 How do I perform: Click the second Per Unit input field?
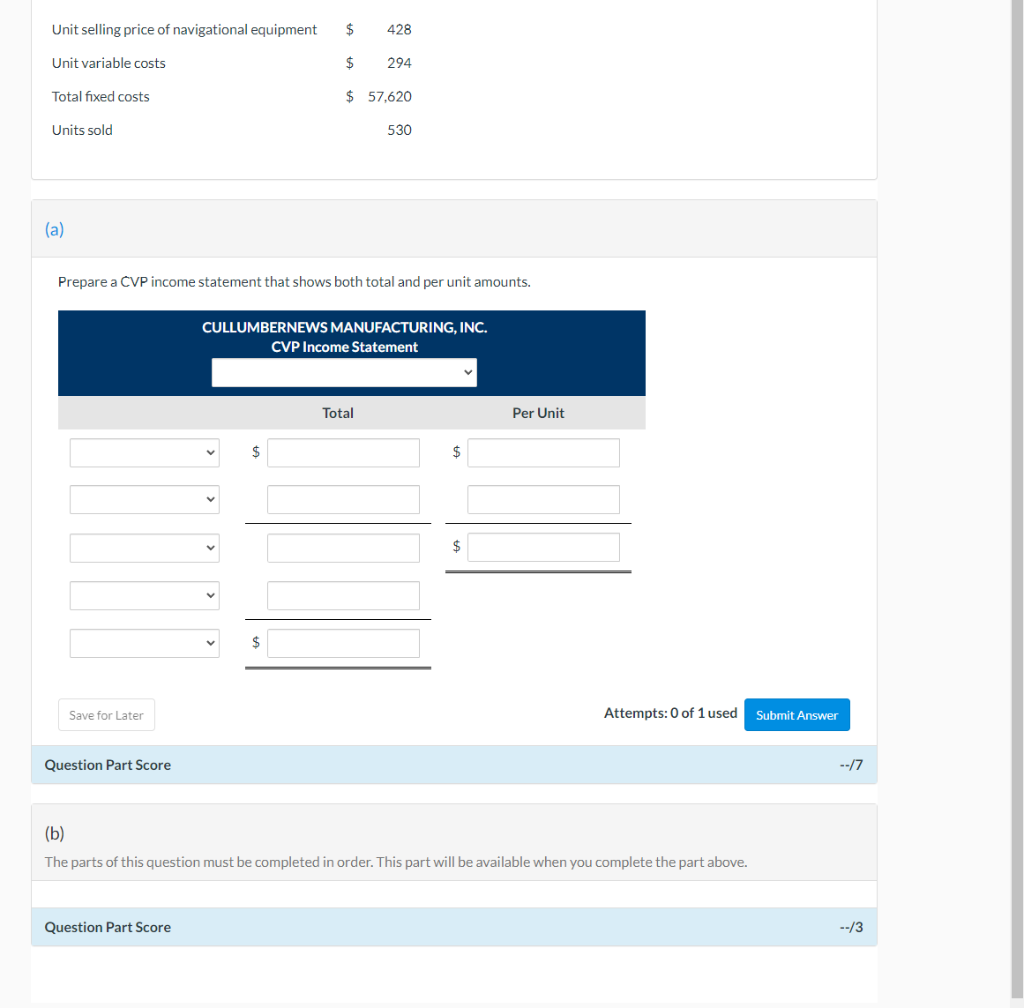tap(543, 499)
